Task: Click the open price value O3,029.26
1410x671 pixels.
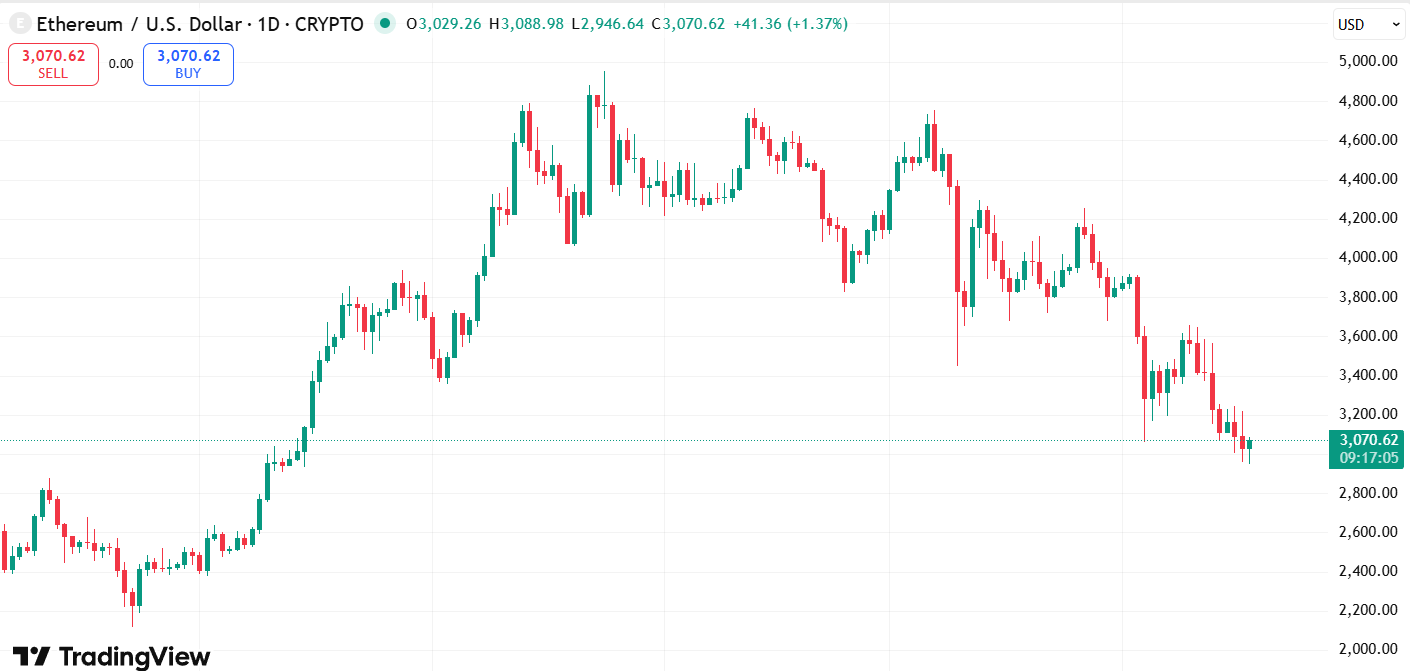Action: [445, 24]
